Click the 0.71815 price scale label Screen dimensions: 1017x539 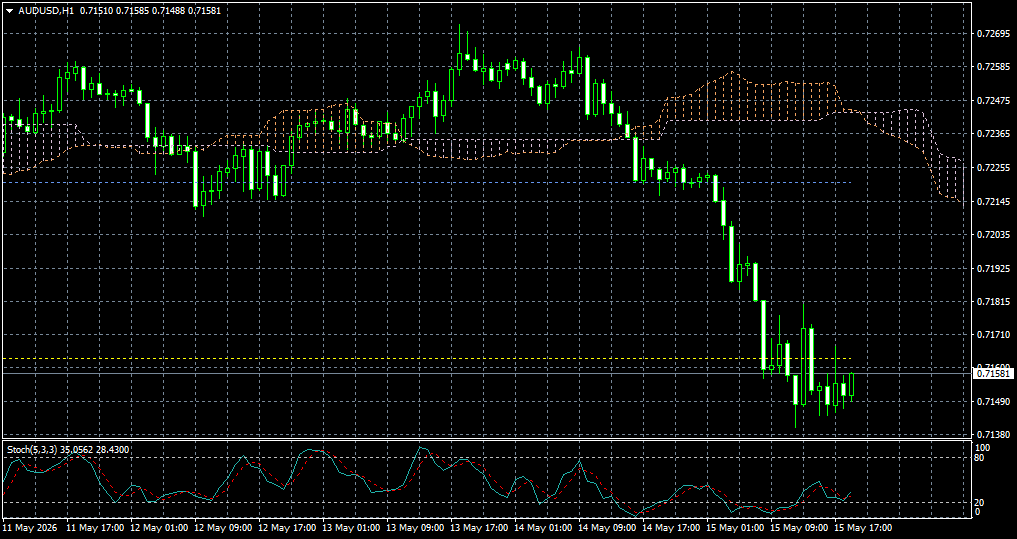(x=993, y=302)
